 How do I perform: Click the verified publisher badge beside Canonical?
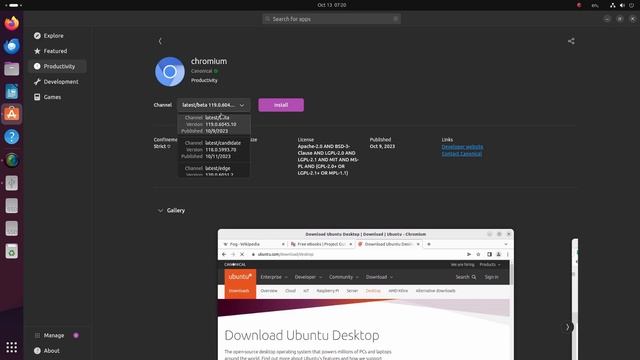[216, 71]
